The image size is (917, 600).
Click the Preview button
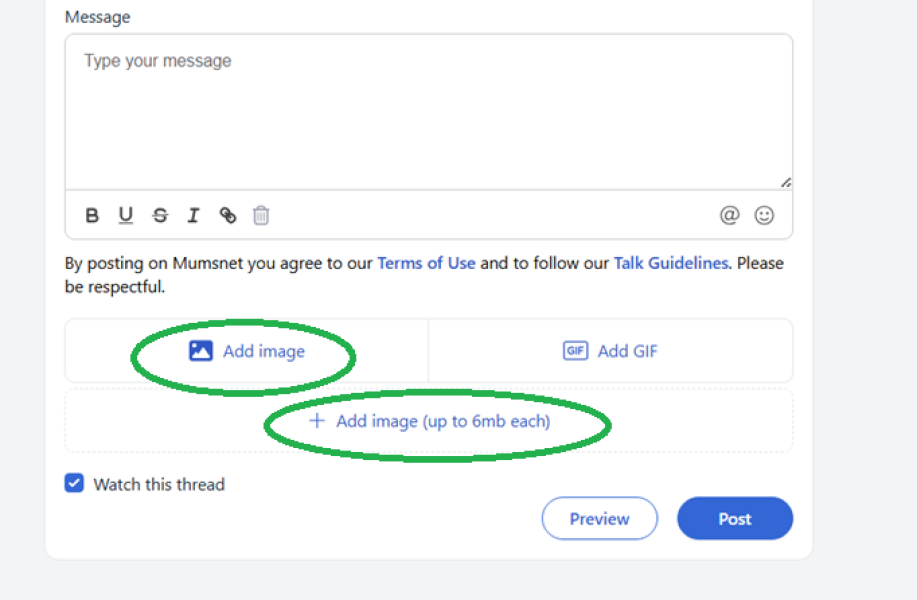(x=599, y=518)
